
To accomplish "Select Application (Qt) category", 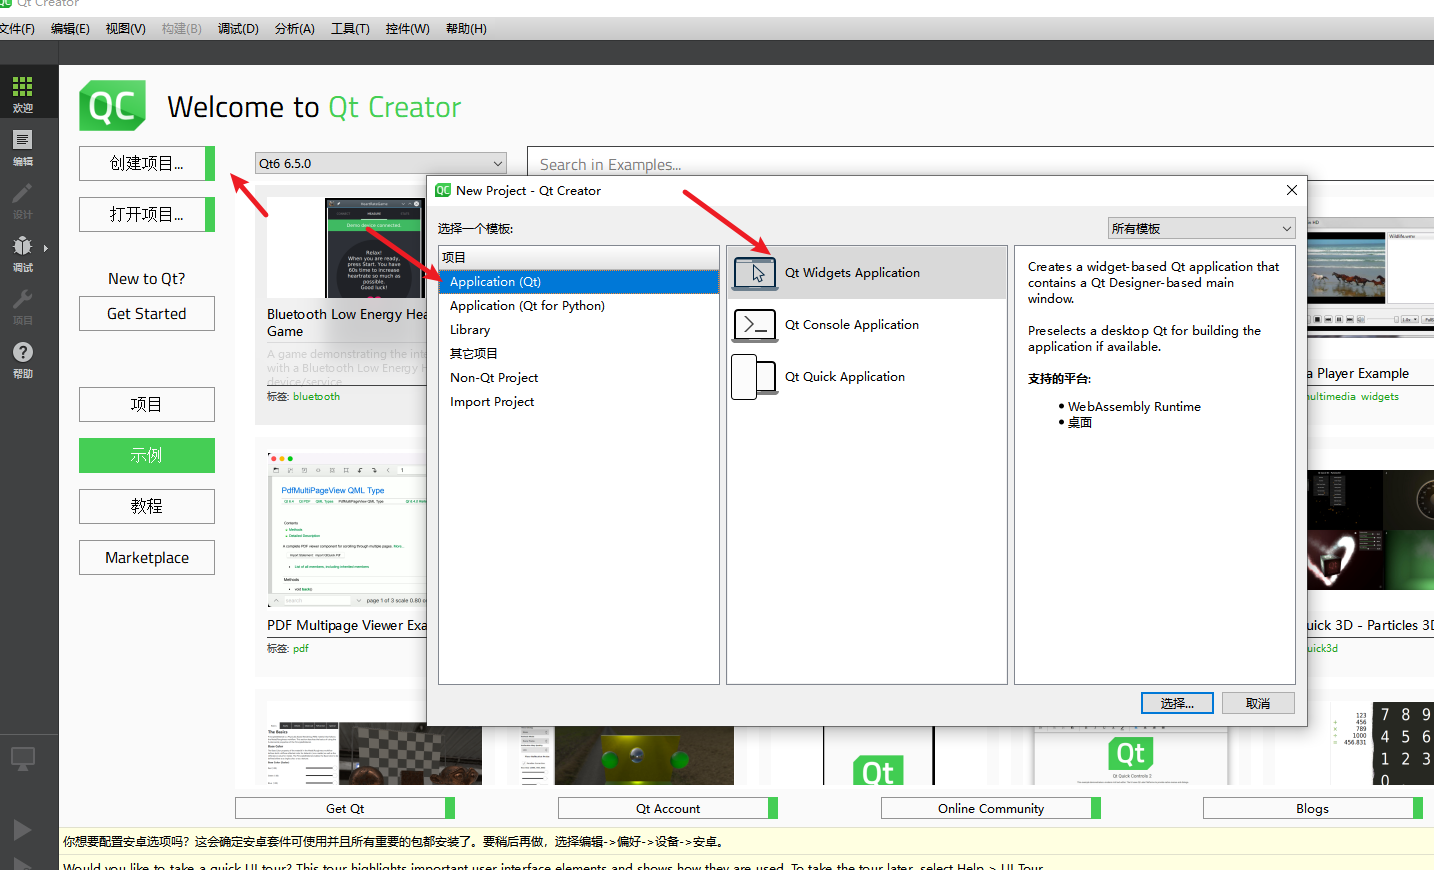I will click(579, 282).
